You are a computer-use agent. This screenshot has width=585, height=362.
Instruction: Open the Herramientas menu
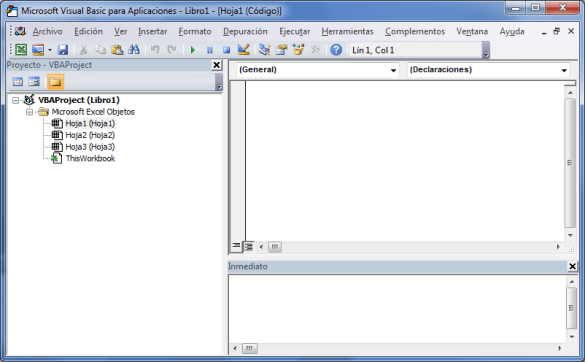click(x=347, y=31)
